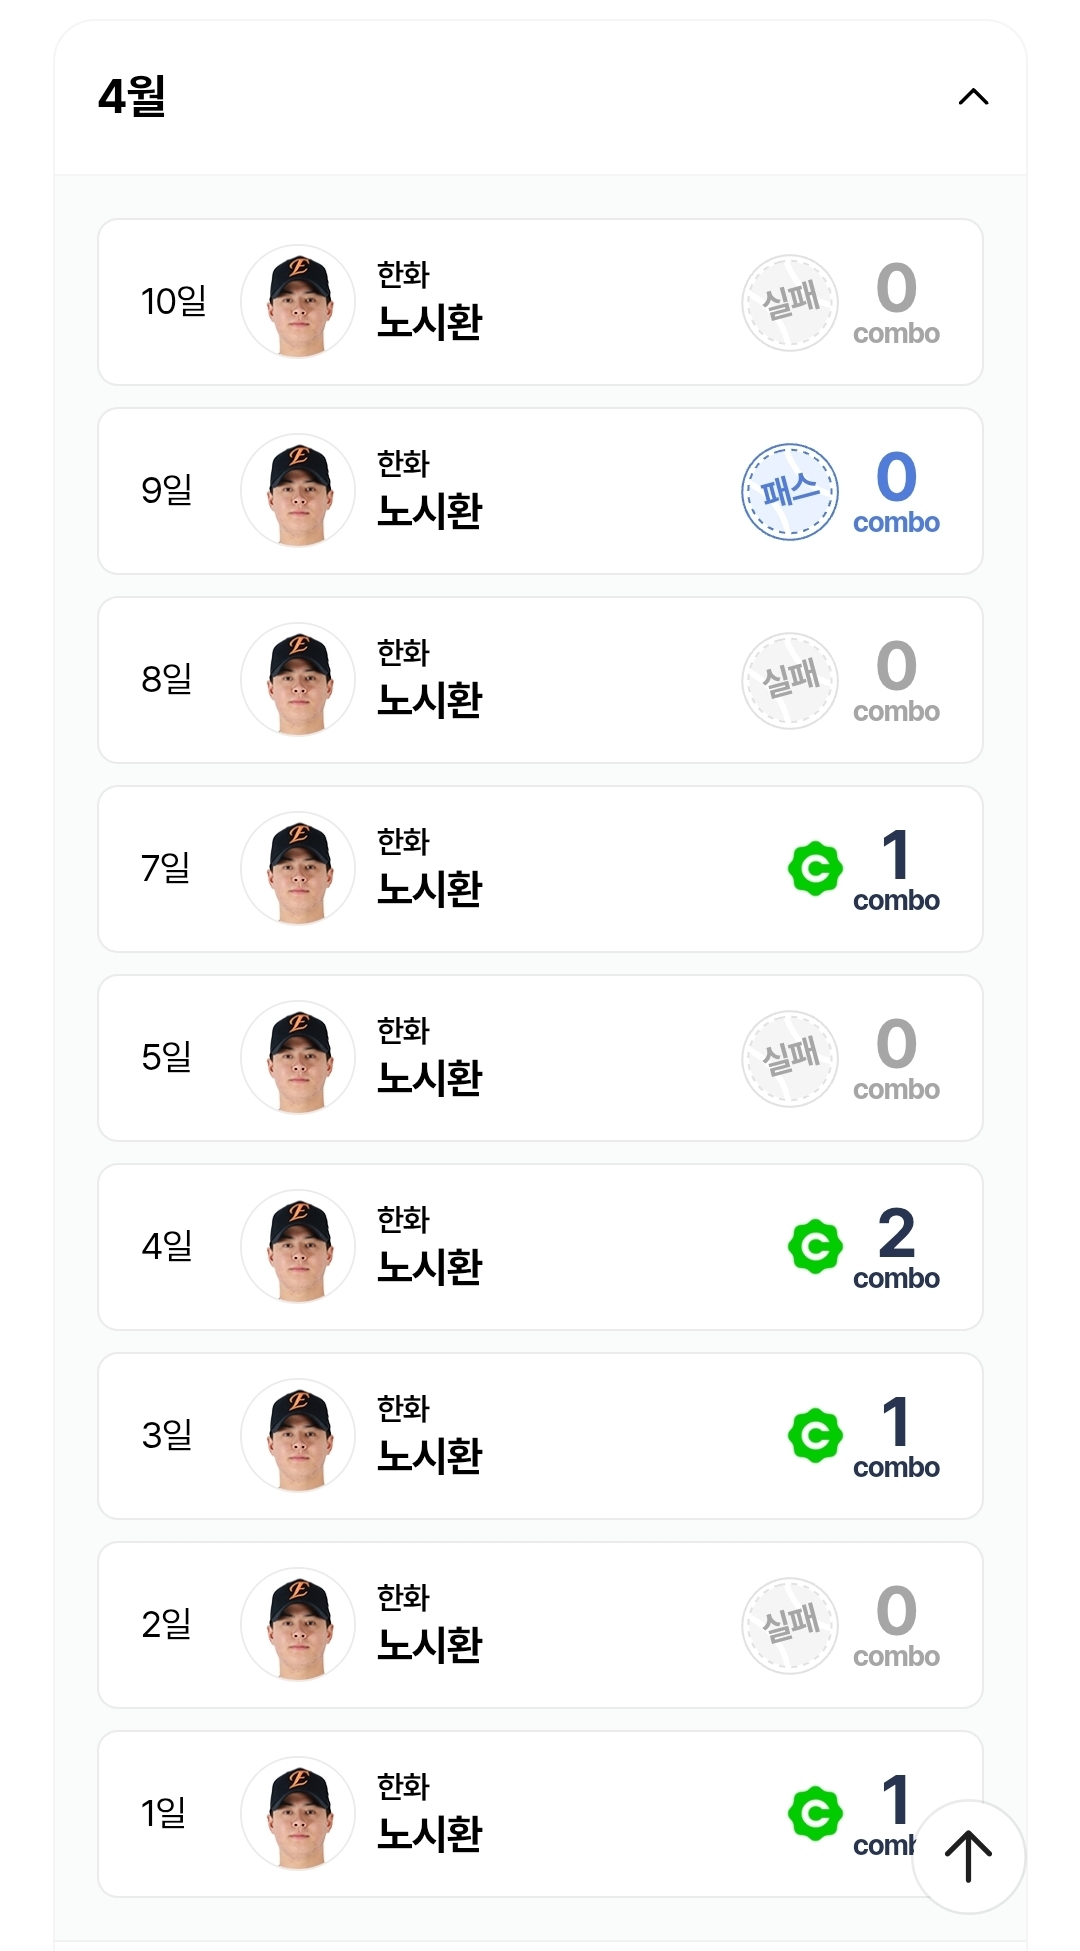Click the green success badge on 7일 row

coord(815,868)
